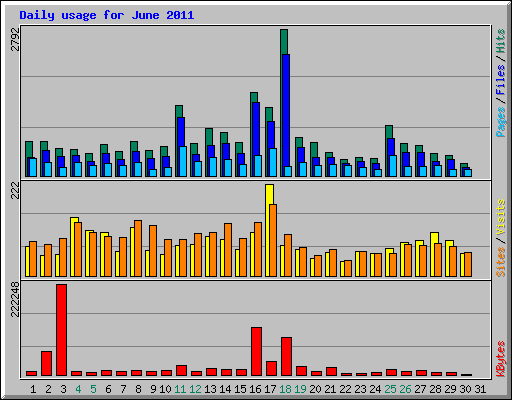The height and width of the screenshot is (400, 512).
Task: Click day label 23 on the x-axis
Action: (360, 389)
